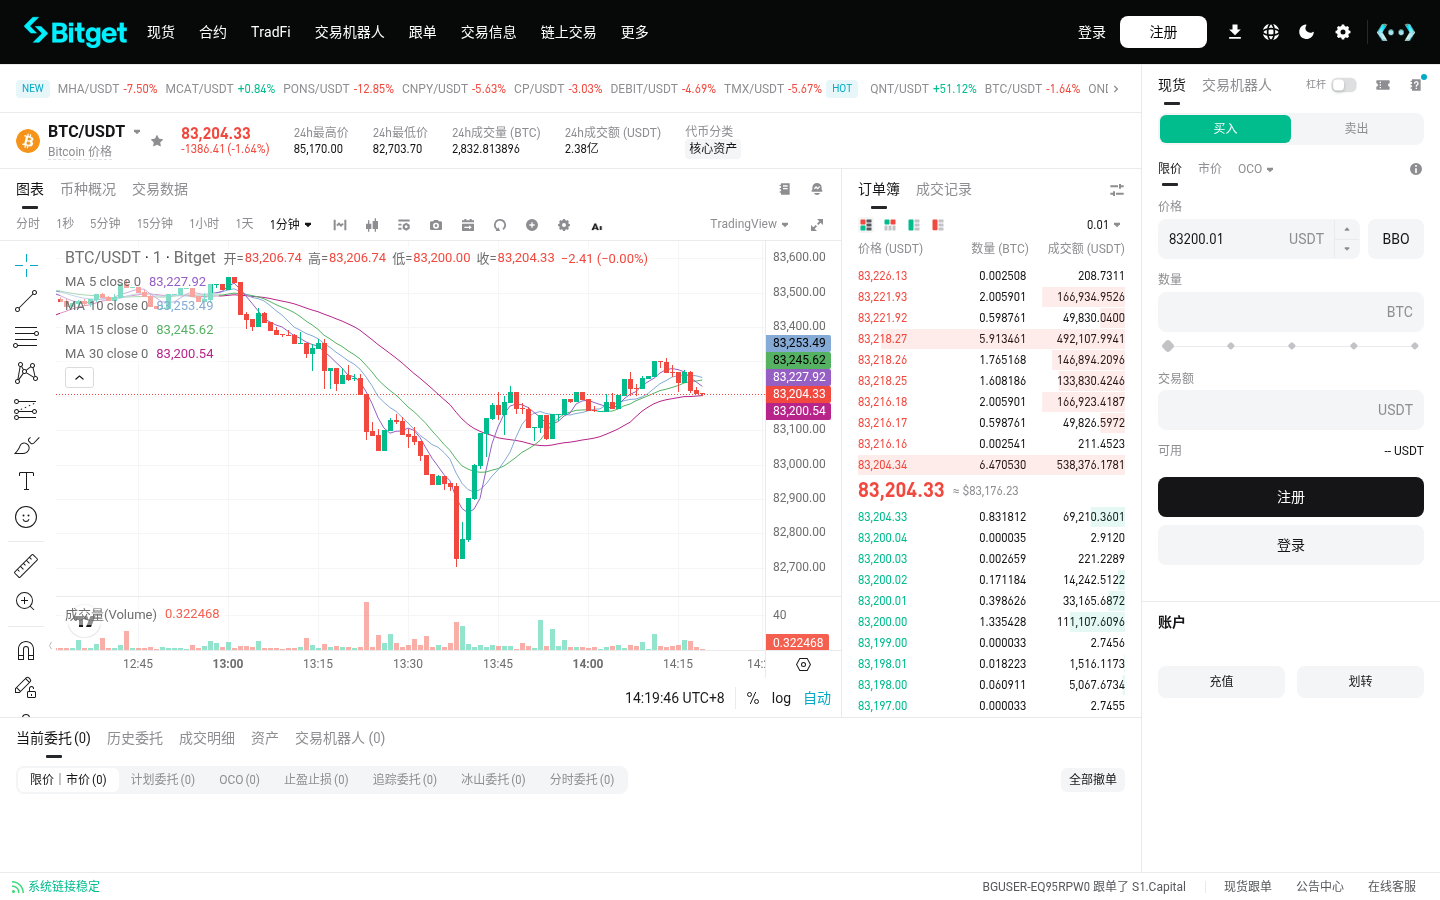This screenshot has height=900, width=1440.
Task: Click the go-to-date target icon on time axis
Action: point(803,664)
